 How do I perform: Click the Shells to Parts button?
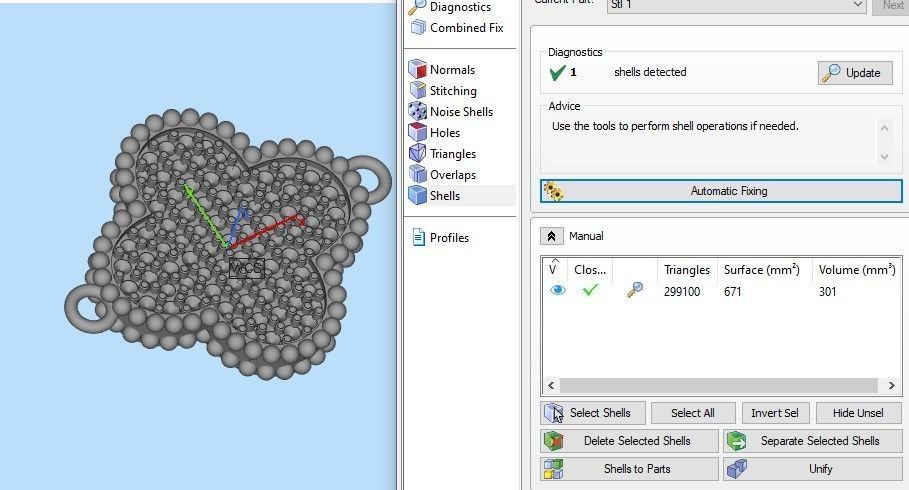coord(629,469)
